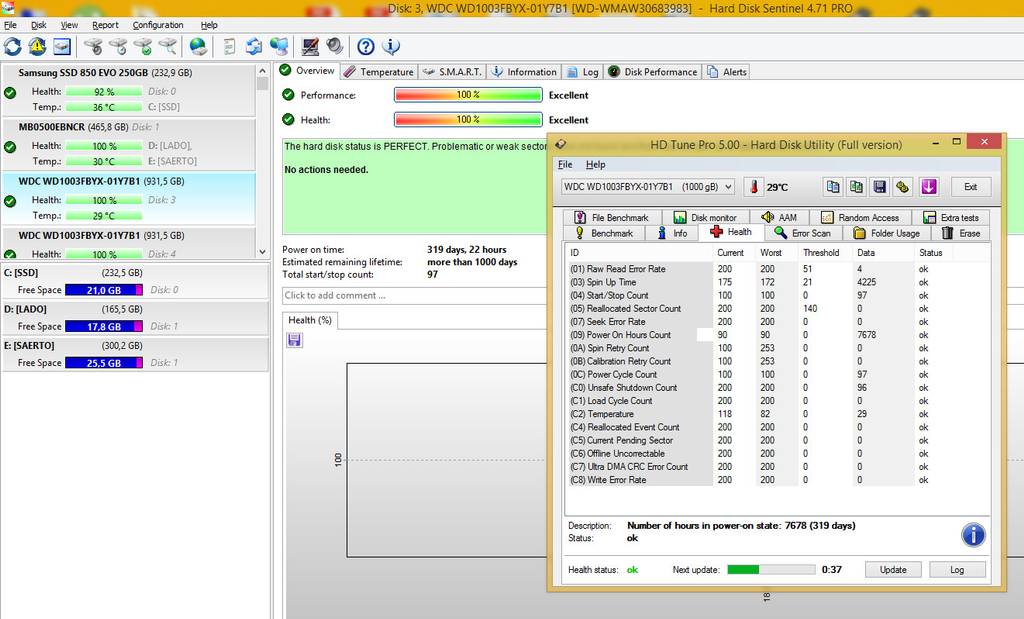Image resolution: width=1024 pixels, height=619 pixels.
Task: Open the Report menu
Action: pyautogui.click(x=105, y=25)
